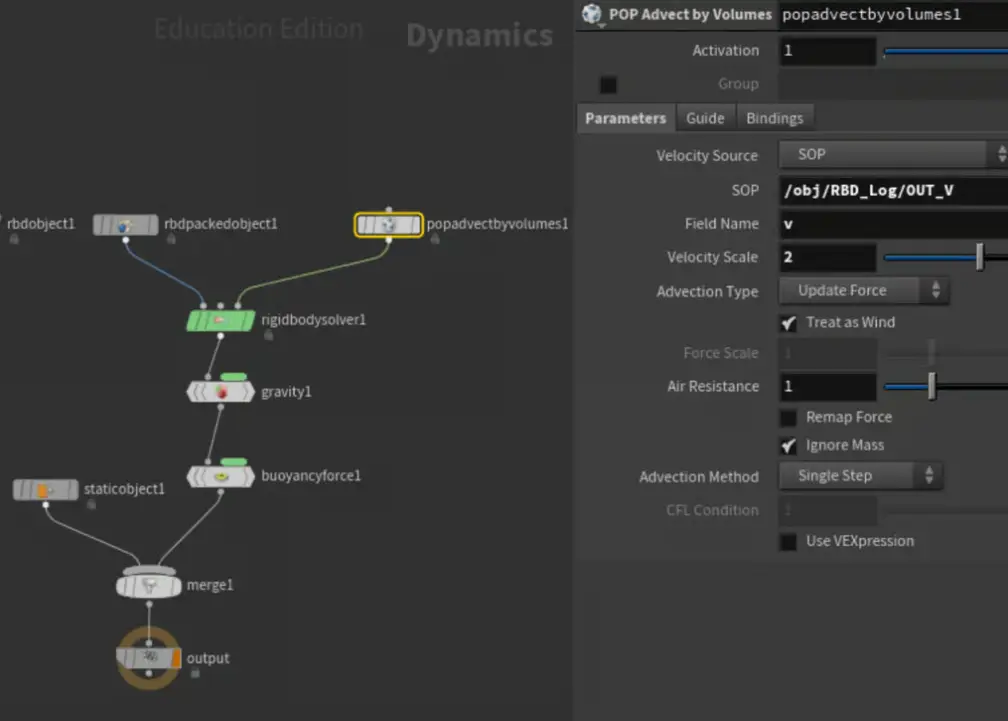Select the popadvectbyvolumes1 node icon
Screen dimensions: 1008x721
coord(389,225)
